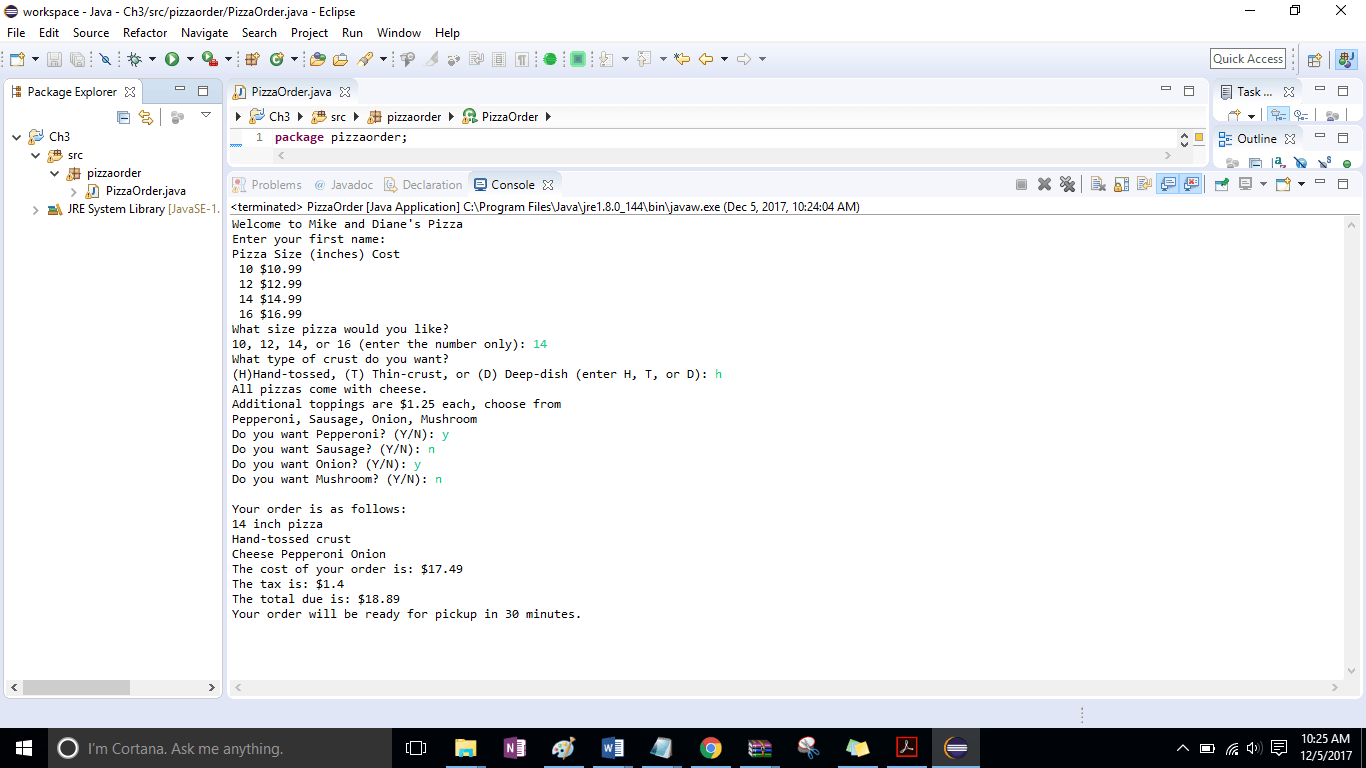This screenshot has height=768, width=1366.
Task: Open the Run button dropdown arrow
Action: click(189, 60)
